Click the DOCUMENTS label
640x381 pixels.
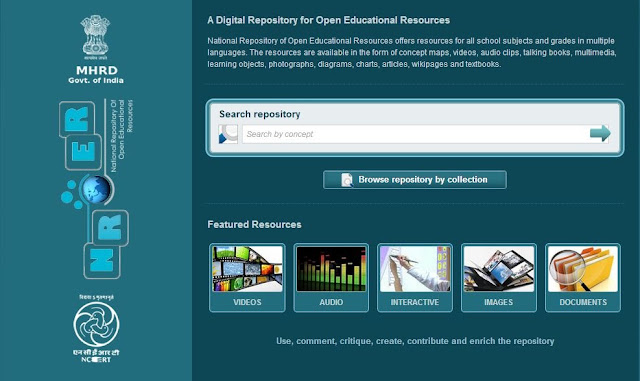click(583, 302)
